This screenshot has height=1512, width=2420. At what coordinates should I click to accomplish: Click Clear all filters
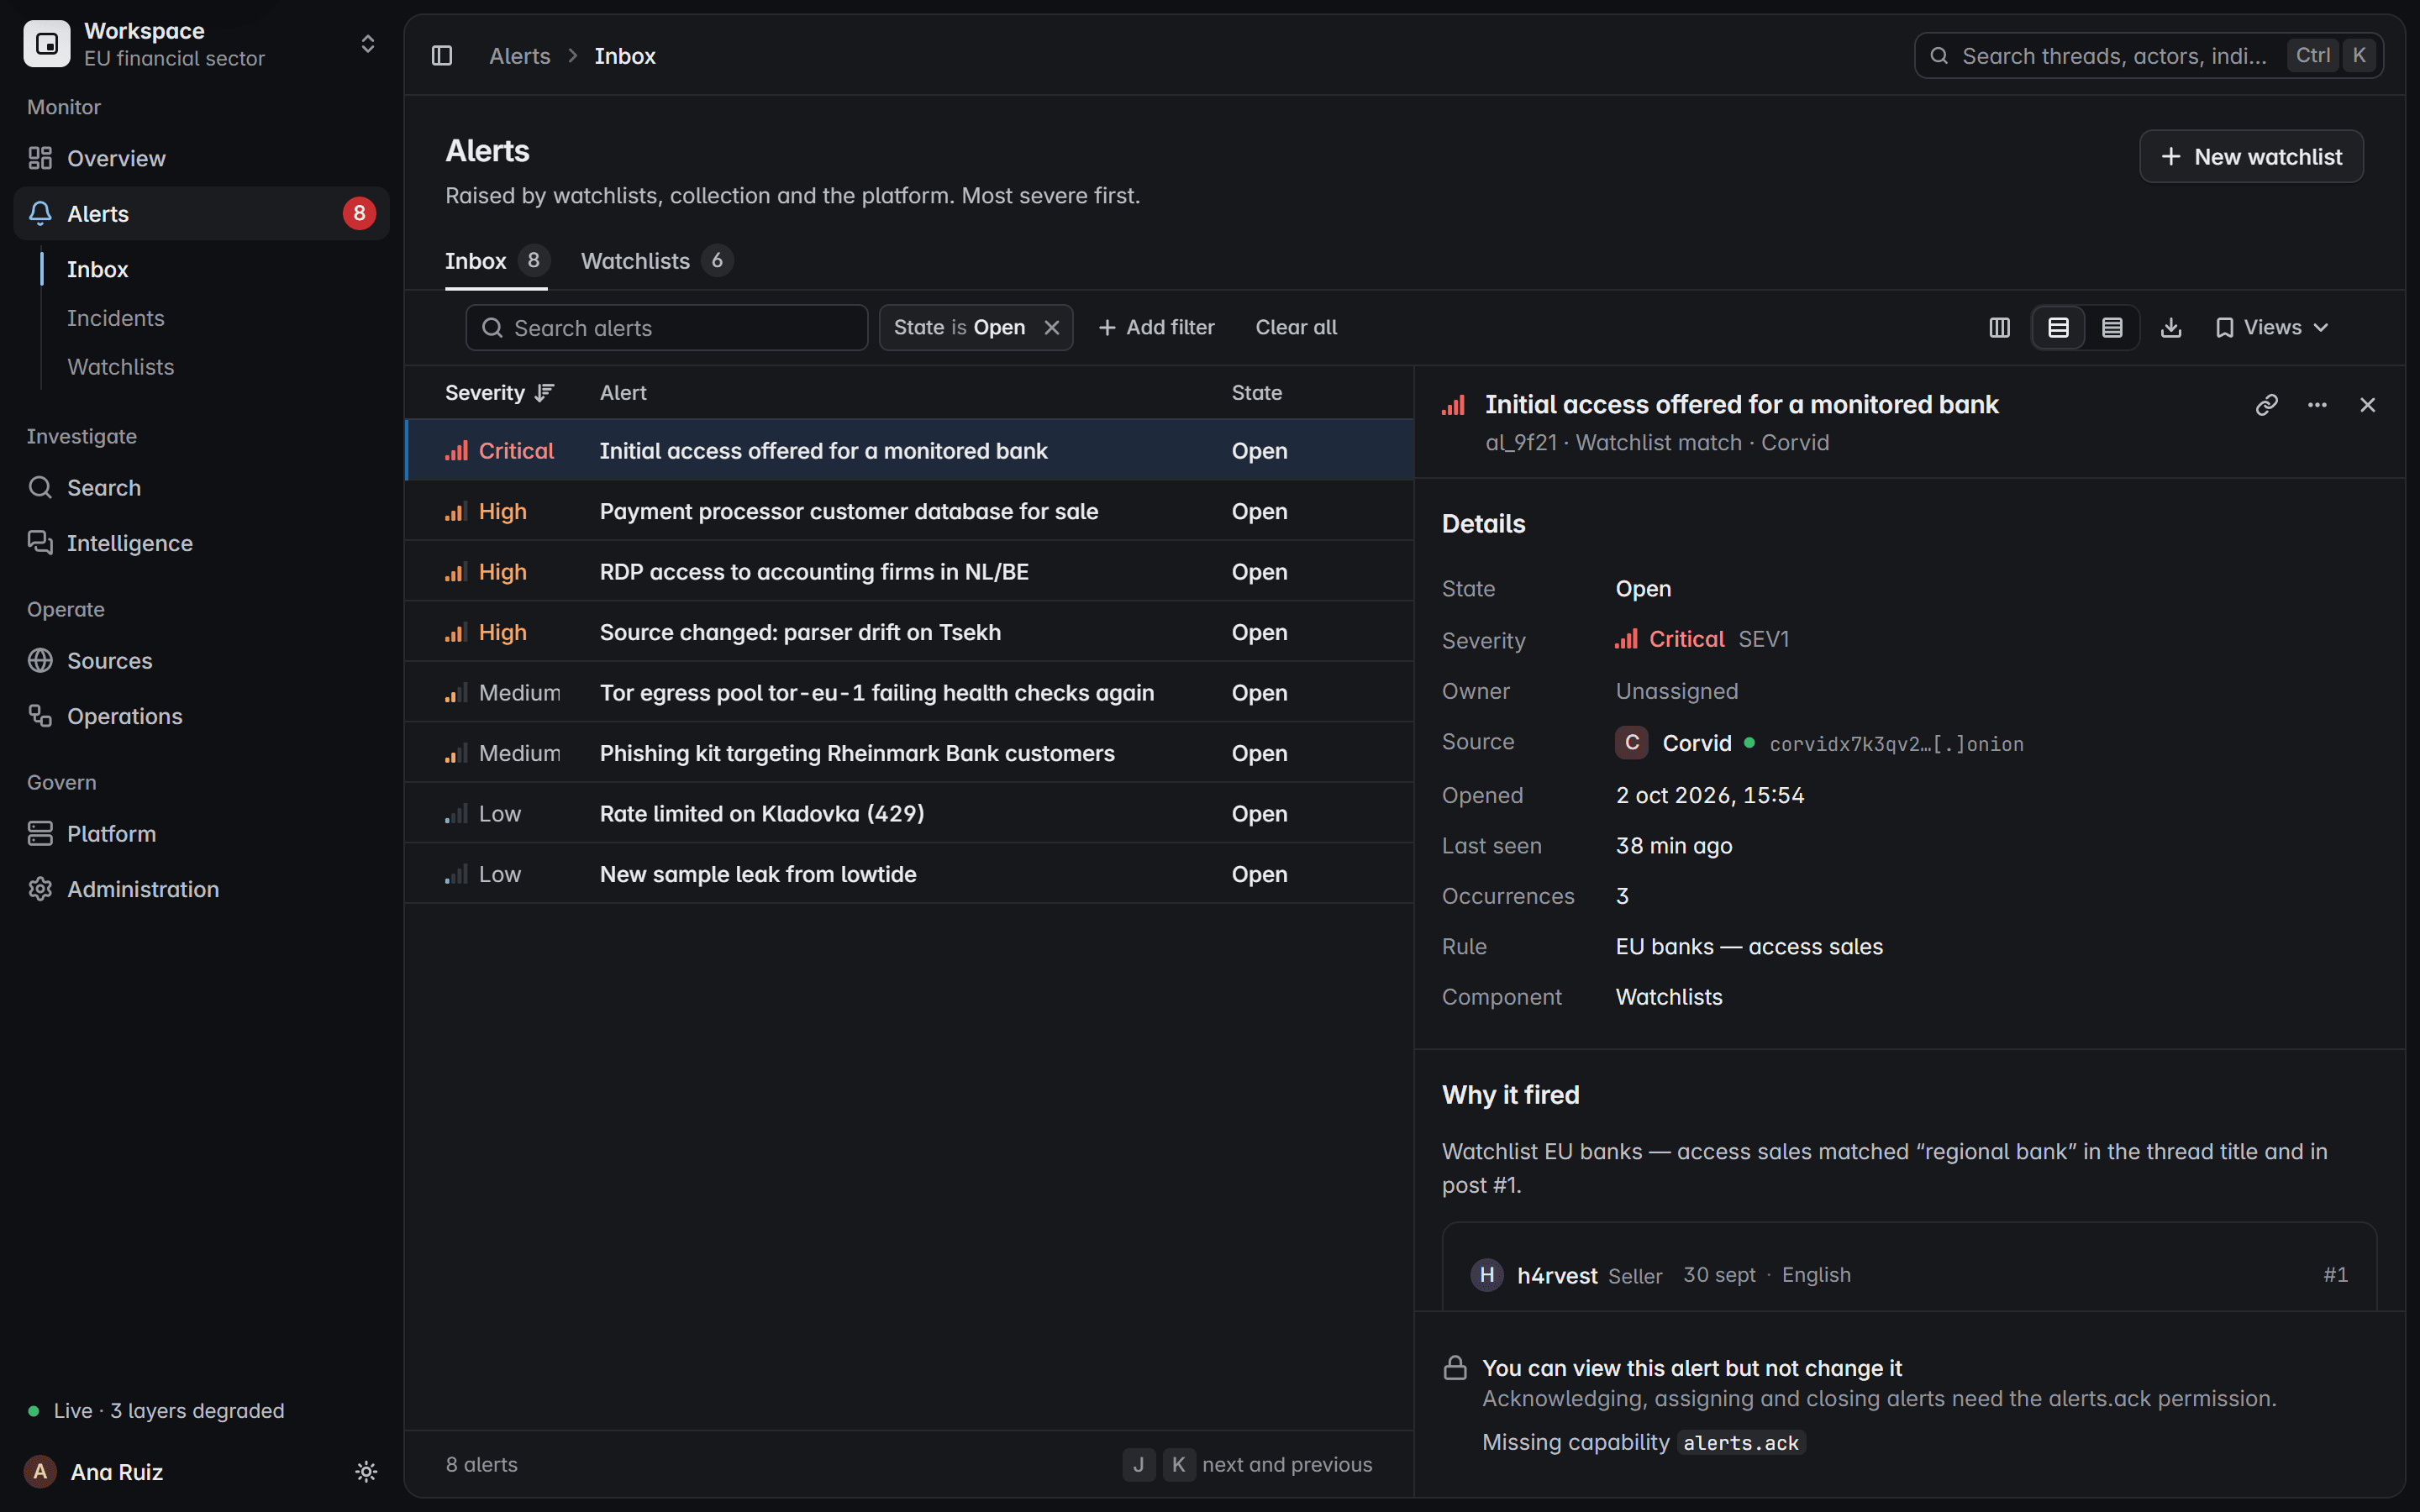pos(1296,328)
